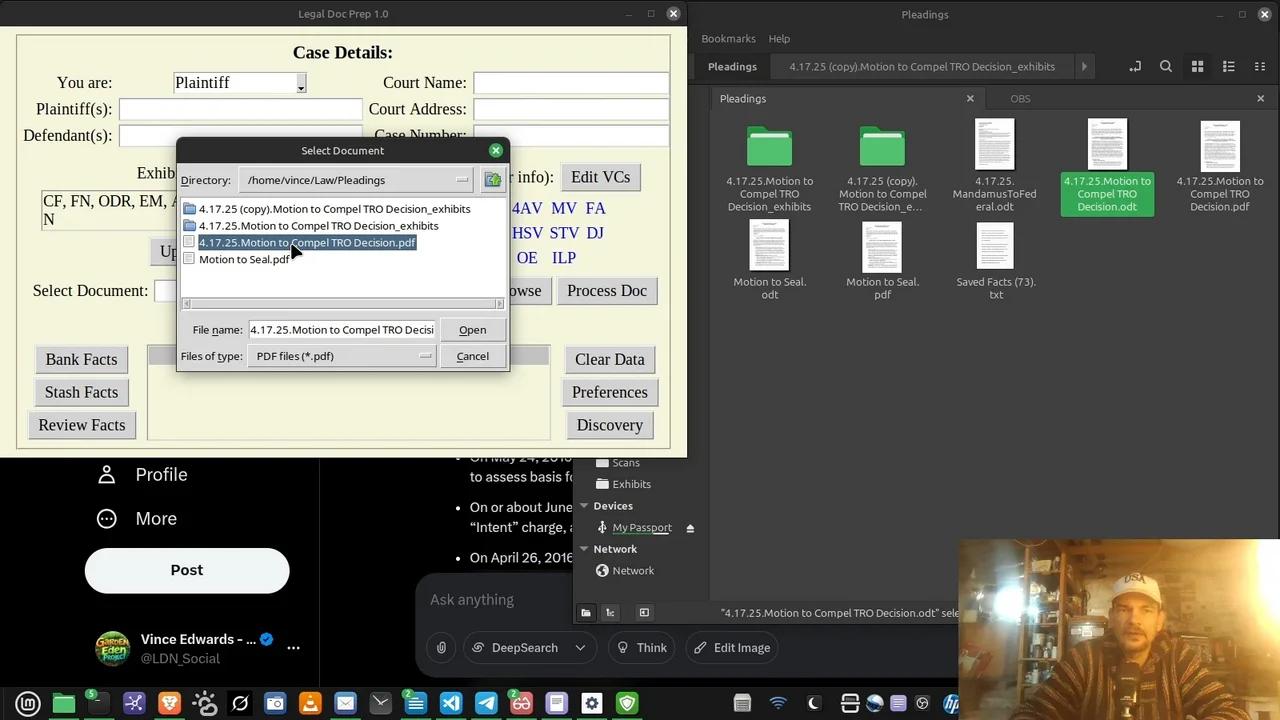The height and width of the screenshot is (720, 1280).
Task: Expand the path bar forward arrow
Action: pyautogui.click(x=1084, y=67)
